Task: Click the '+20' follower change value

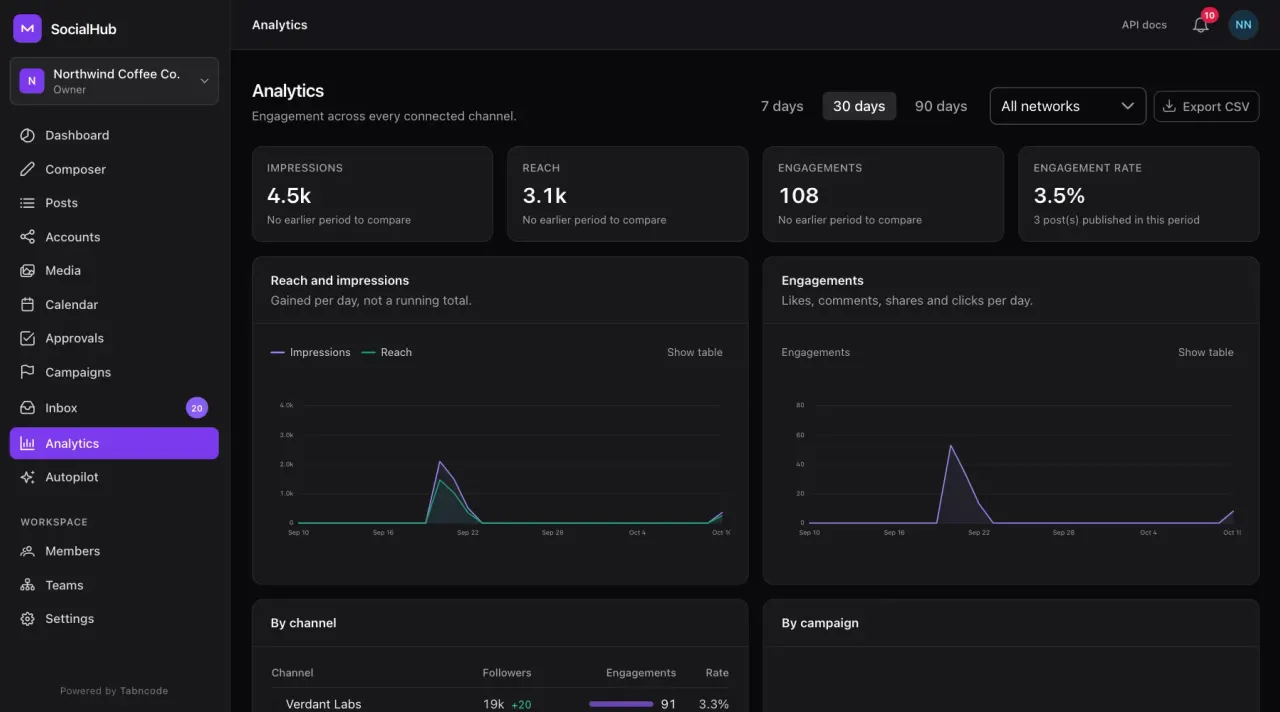Action: (x=521, y=705)
